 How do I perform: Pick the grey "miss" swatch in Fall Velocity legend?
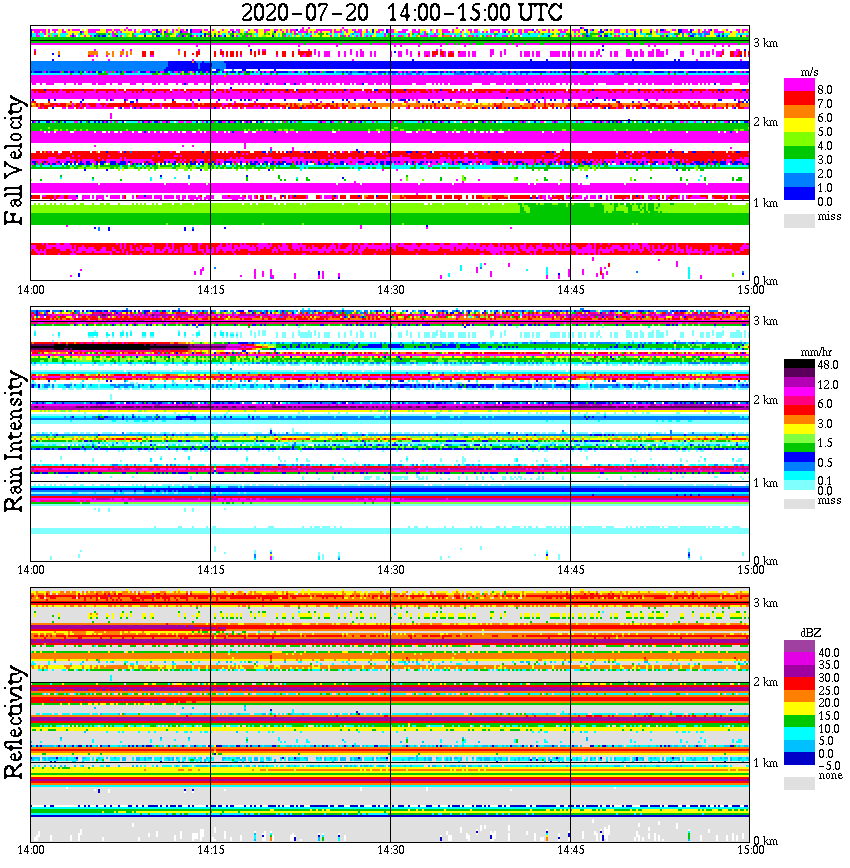(799, 220)
